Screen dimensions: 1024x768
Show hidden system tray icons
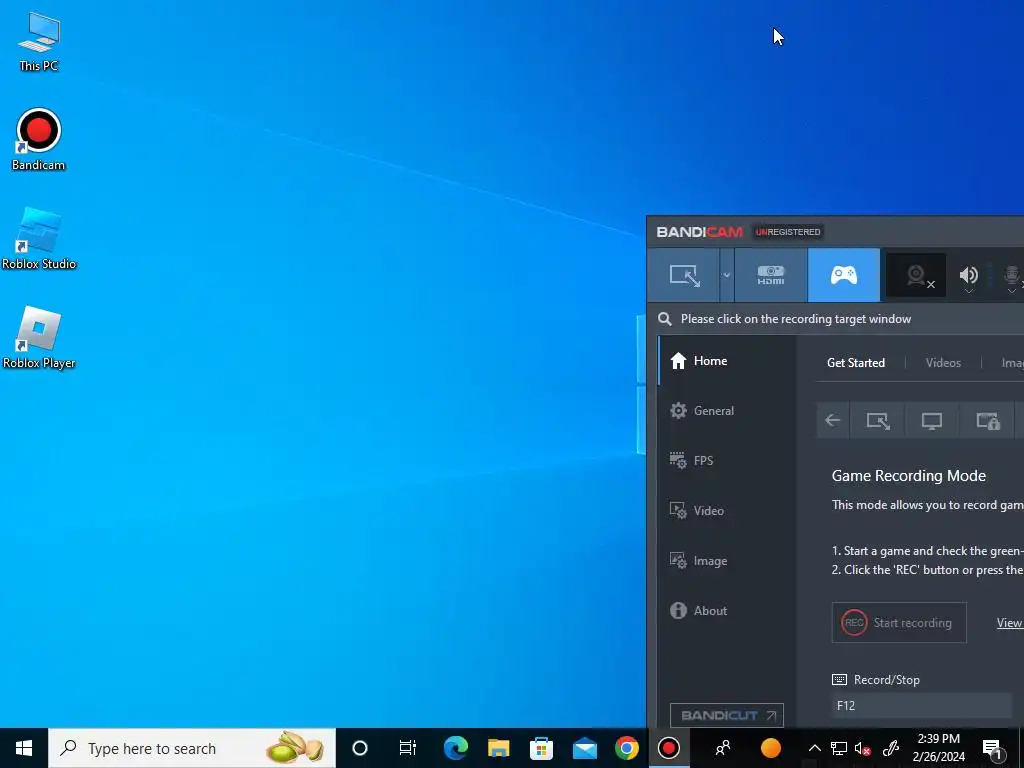click(x=814, y=748)
